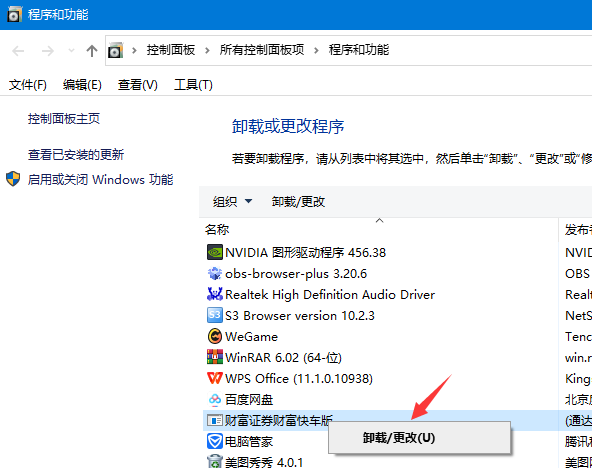Click the 程序和功能 breadcrumb
This screenshot has width=592, height=468.
click(359, 50)
